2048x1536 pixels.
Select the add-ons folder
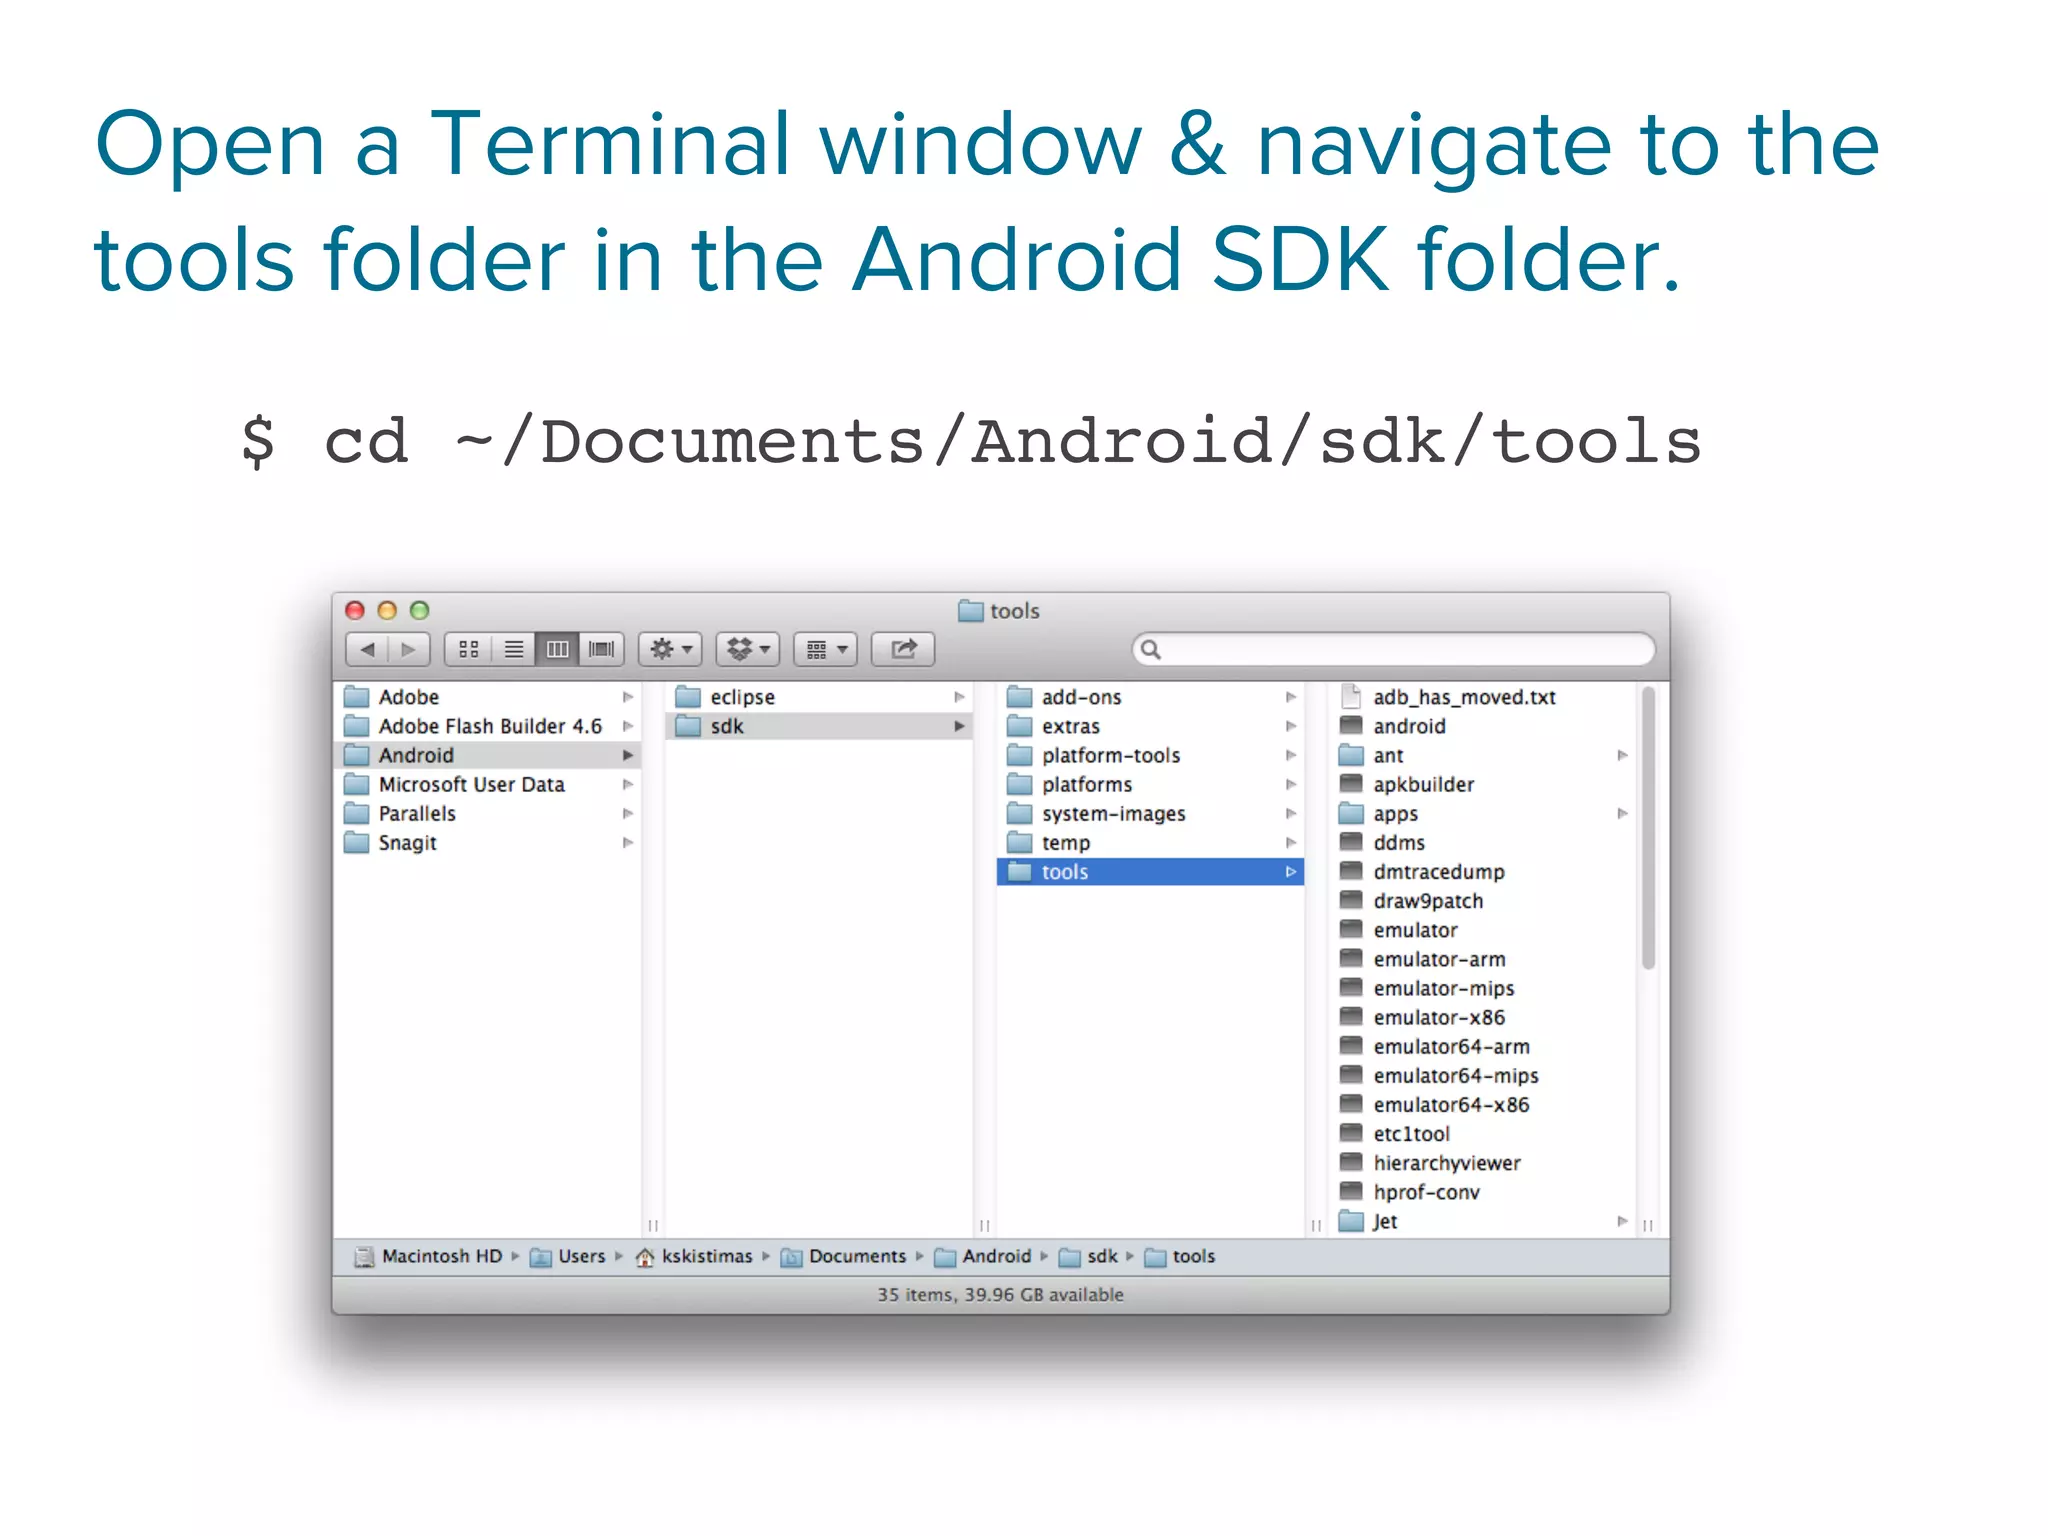(1151, 697)
